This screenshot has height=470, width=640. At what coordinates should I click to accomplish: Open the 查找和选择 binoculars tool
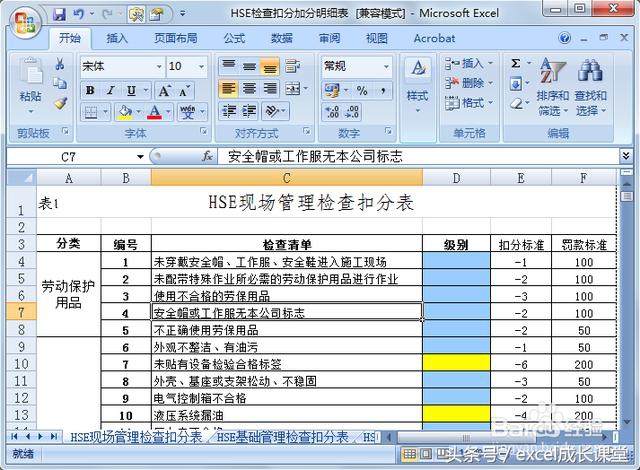[590, 84]
